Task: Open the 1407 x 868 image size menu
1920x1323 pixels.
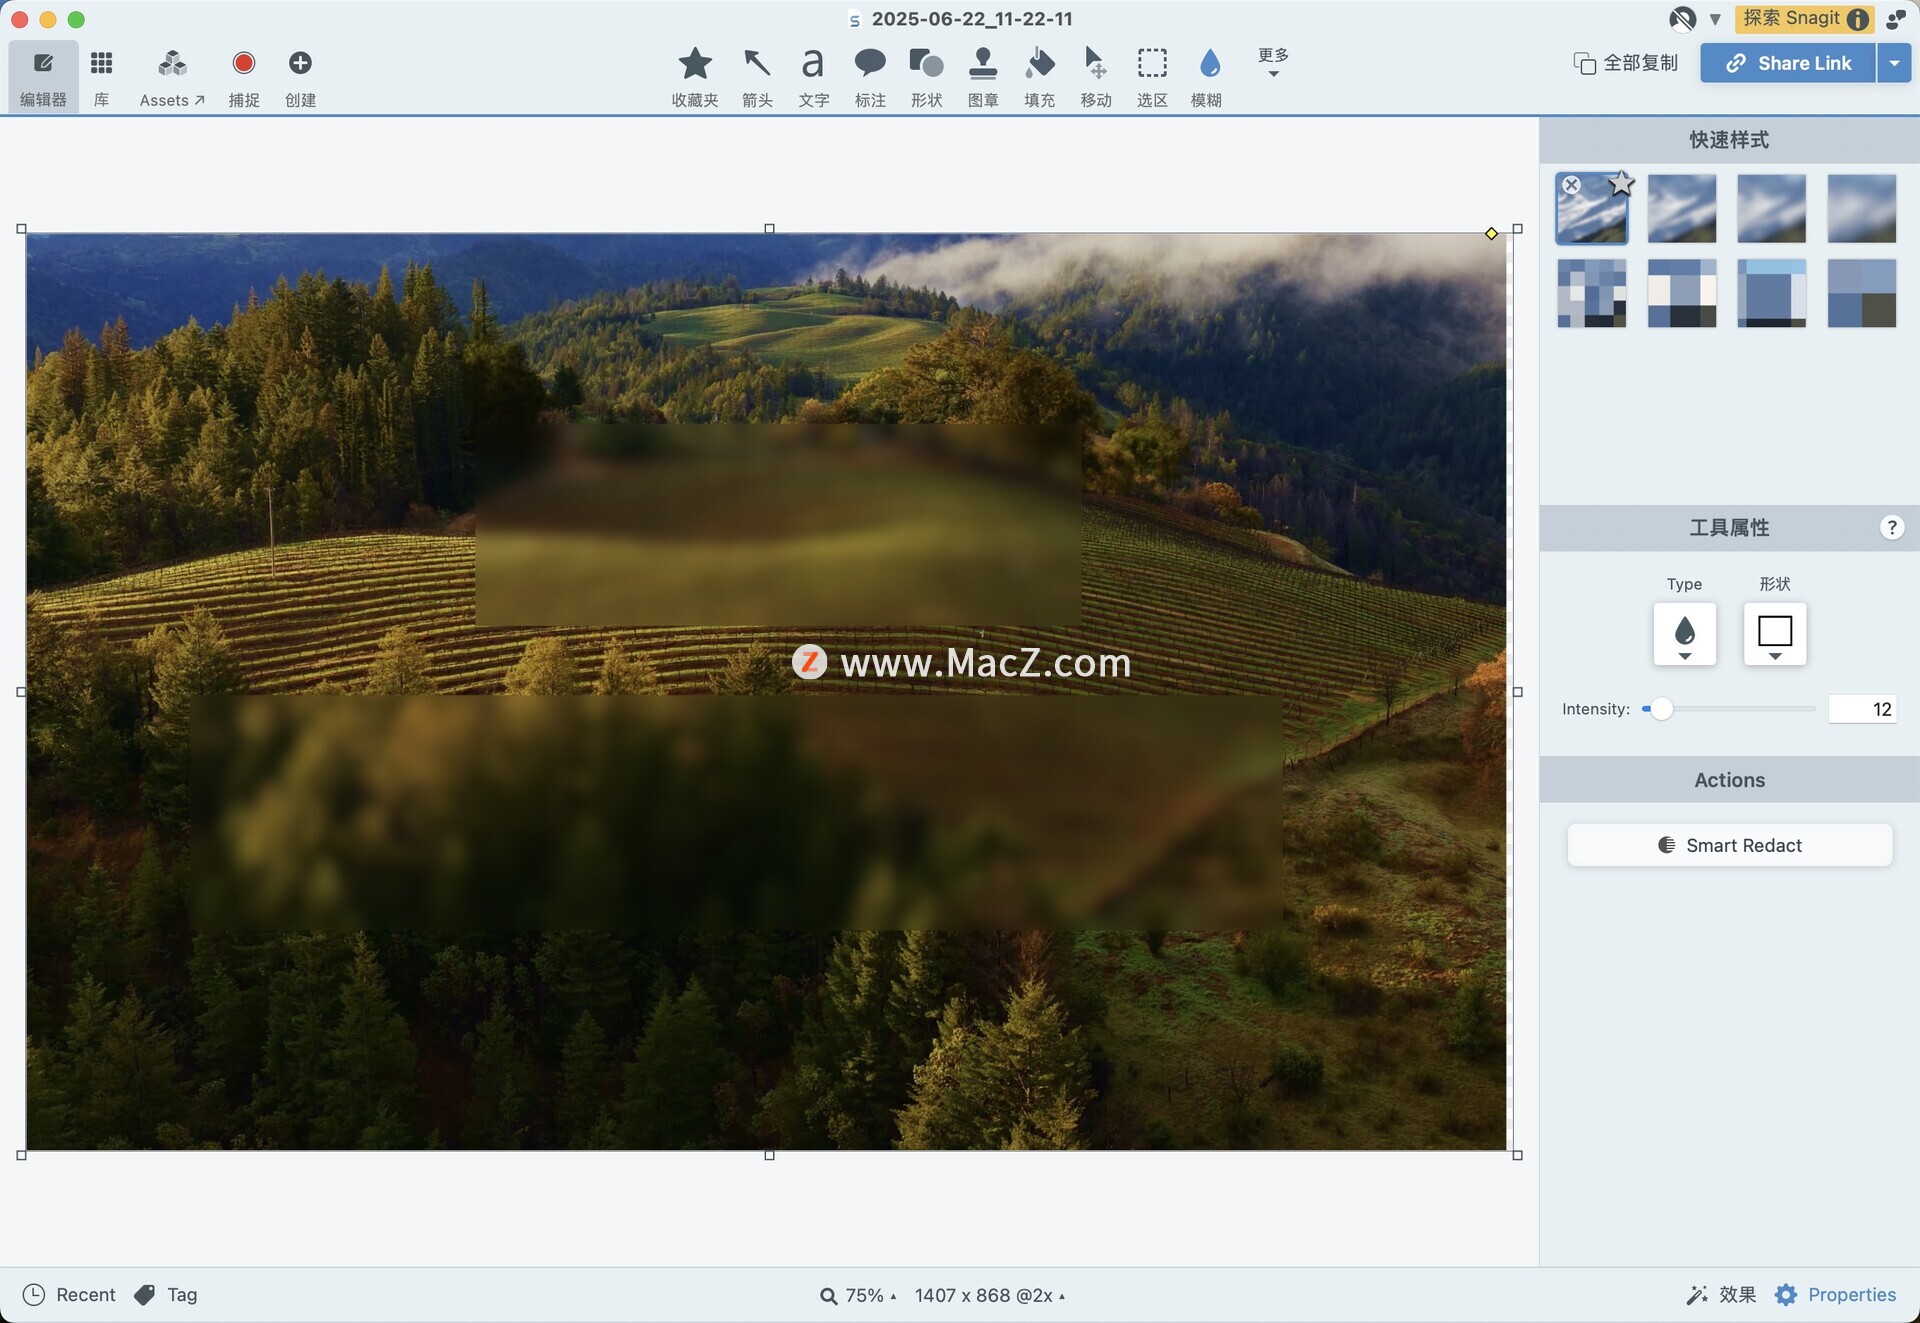Action: (x=990, y=1296)
